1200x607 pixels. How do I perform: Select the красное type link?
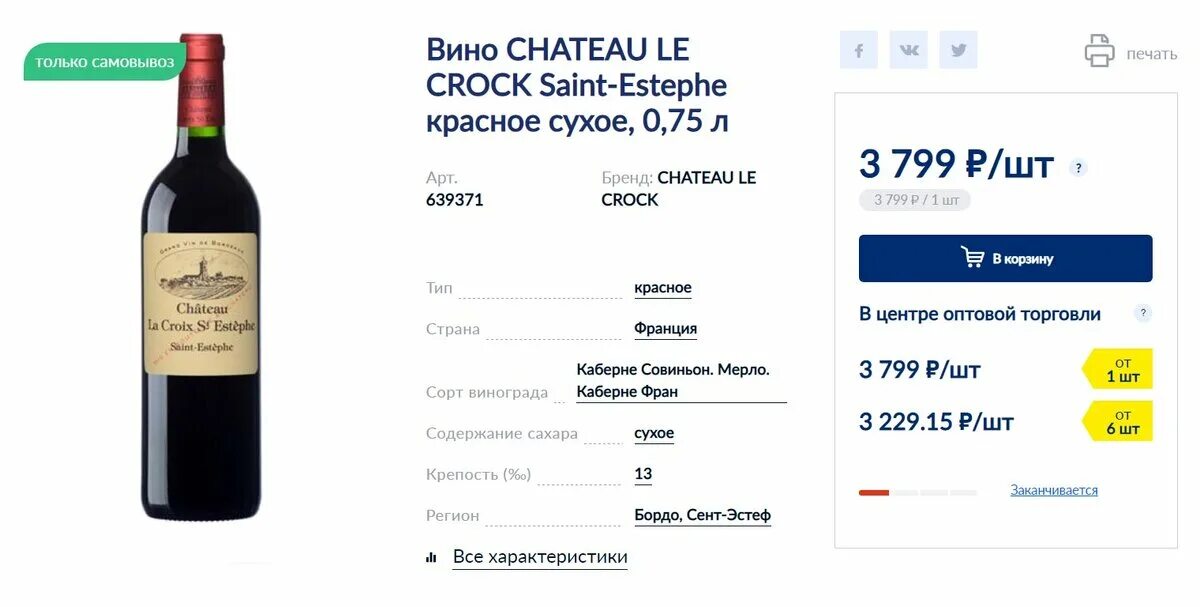tap(663, 288)
